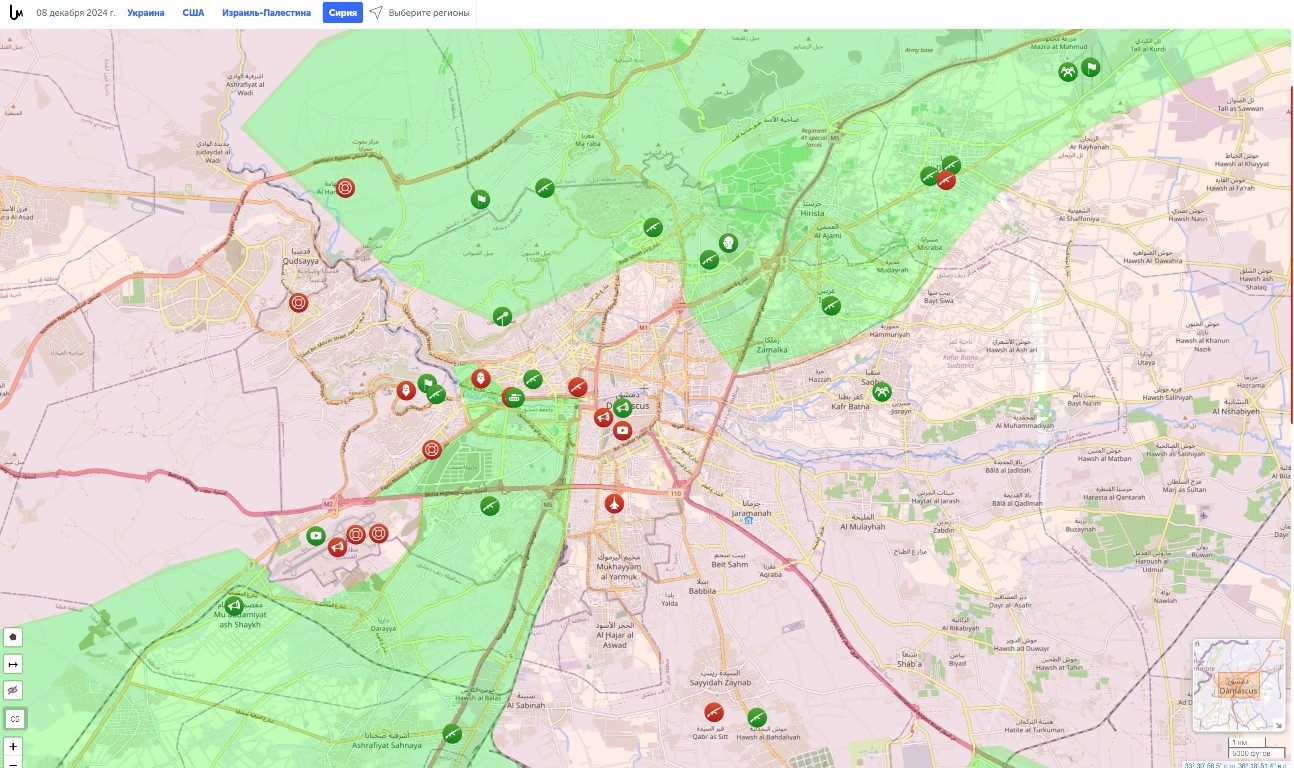Collapse the Damascus minimap with its arrow
The height and width of the screenshot is (768, 1294).
(x=1278, y=725)
